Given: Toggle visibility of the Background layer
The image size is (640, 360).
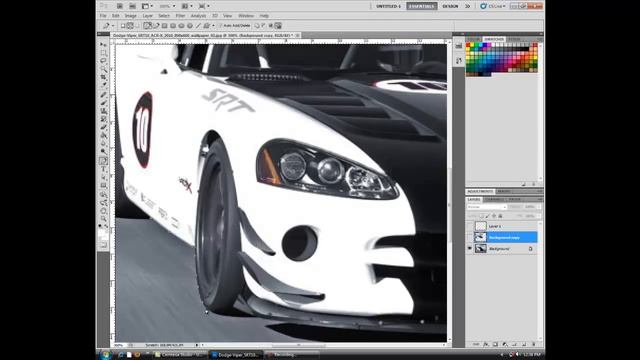Looking at the screenshot, I should pyautogui.click(x=469, y=248).
